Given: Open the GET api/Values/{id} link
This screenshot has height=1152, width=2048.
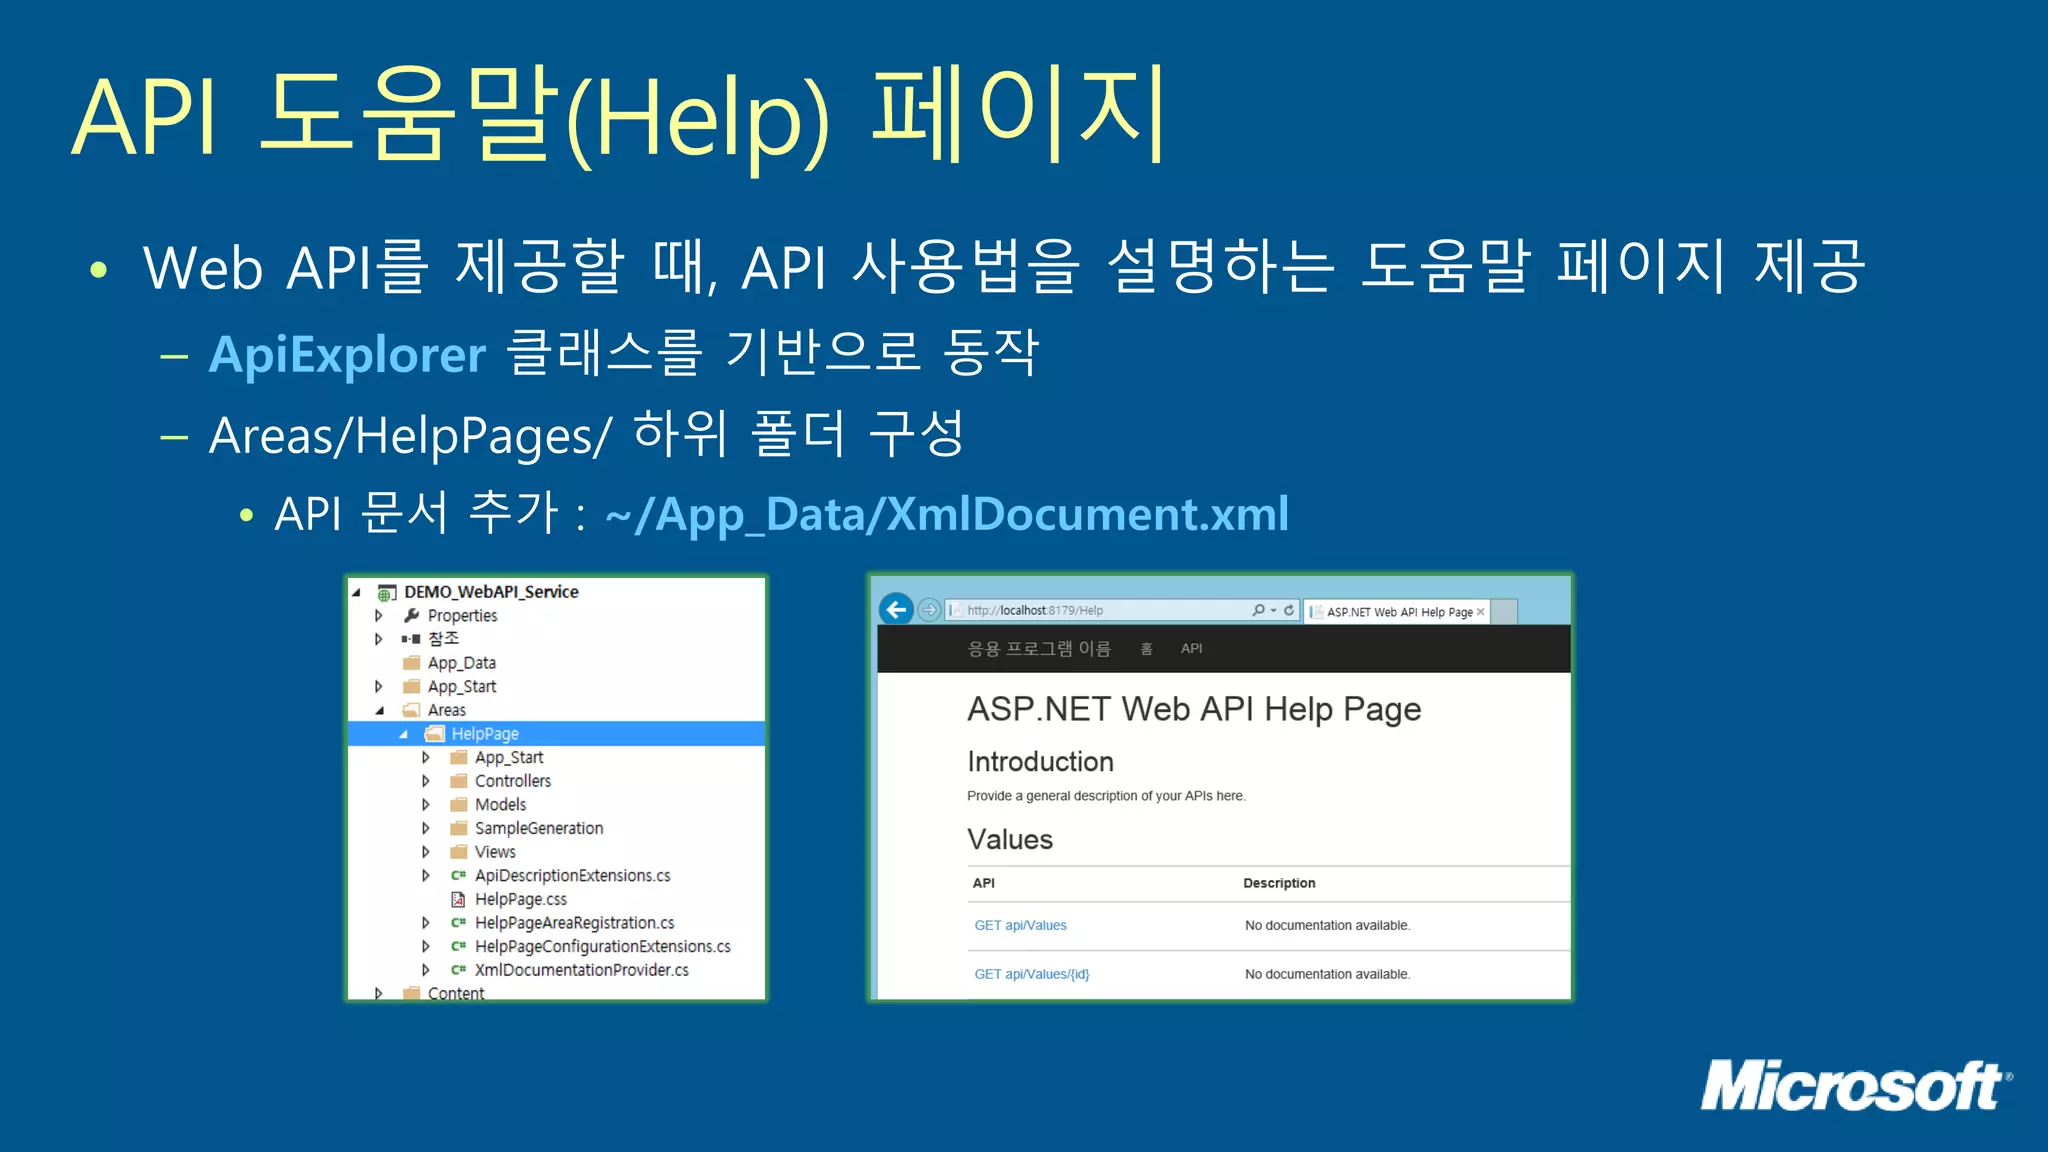Looking at the screenshot, I should (x=1031, y=974).
